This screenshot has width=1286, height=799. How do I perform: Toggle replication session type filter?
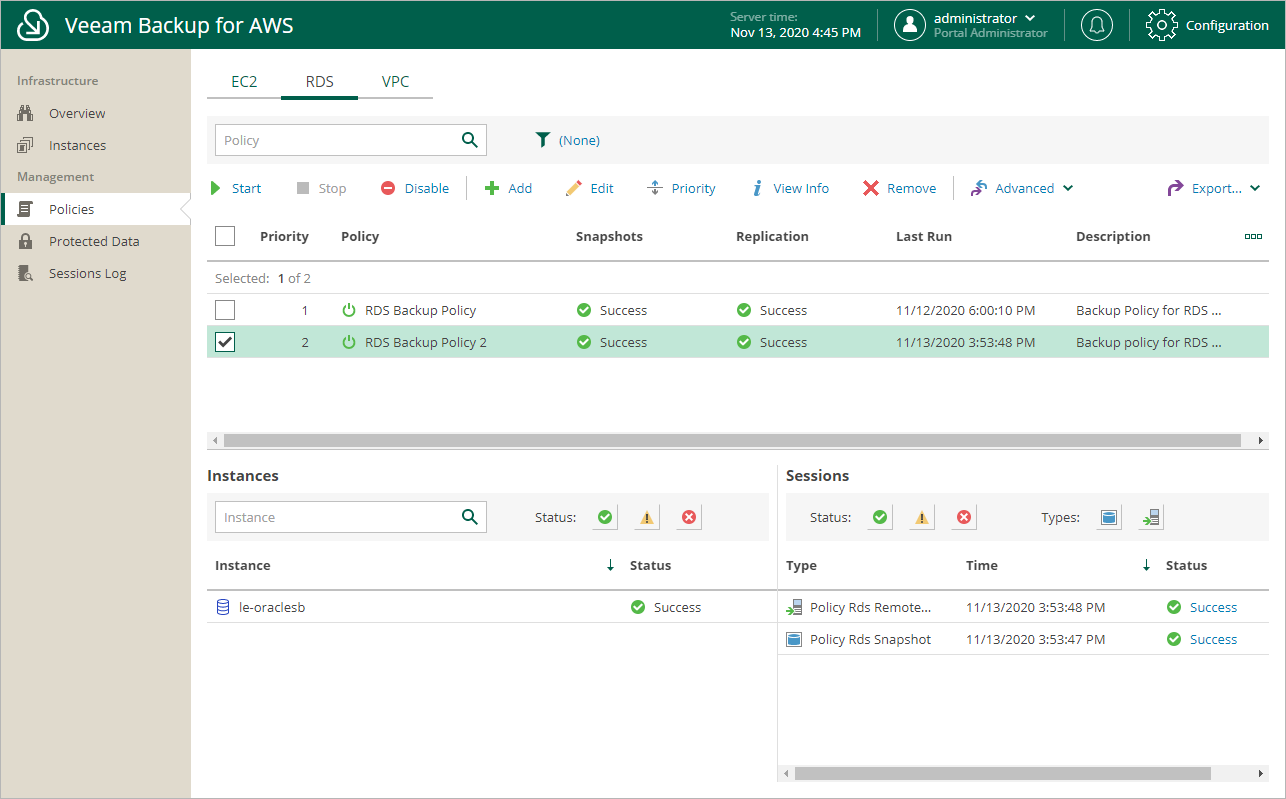coord(1151,517)
